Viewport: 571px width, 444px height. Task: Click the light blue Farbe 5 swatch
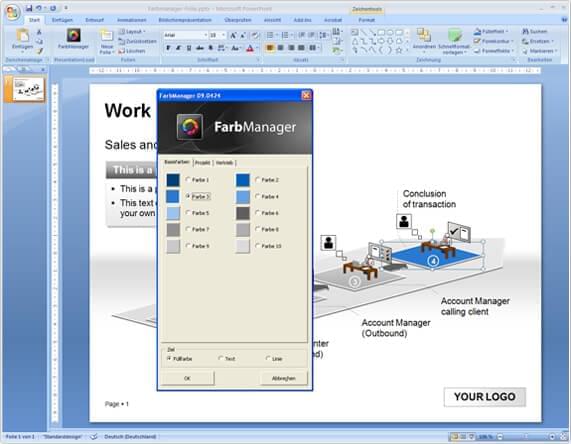pyautogui.click(x=173, y=213)
